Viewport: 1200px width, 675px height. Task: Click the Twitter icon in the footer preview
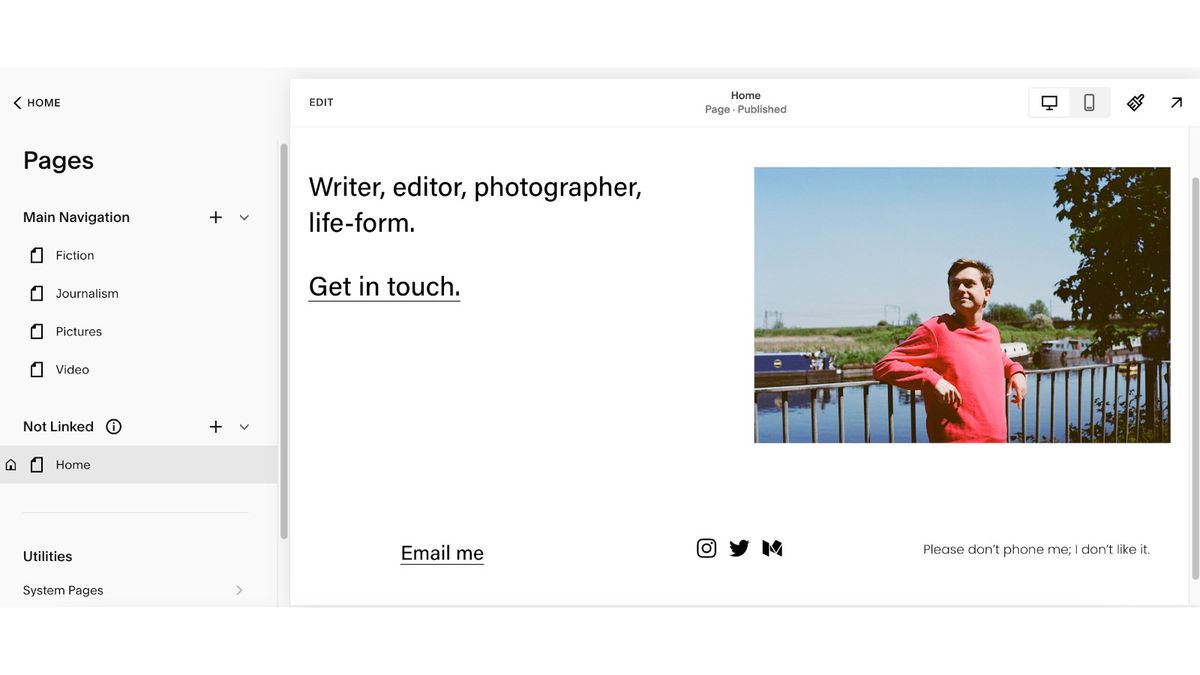[x=739, y=548]
